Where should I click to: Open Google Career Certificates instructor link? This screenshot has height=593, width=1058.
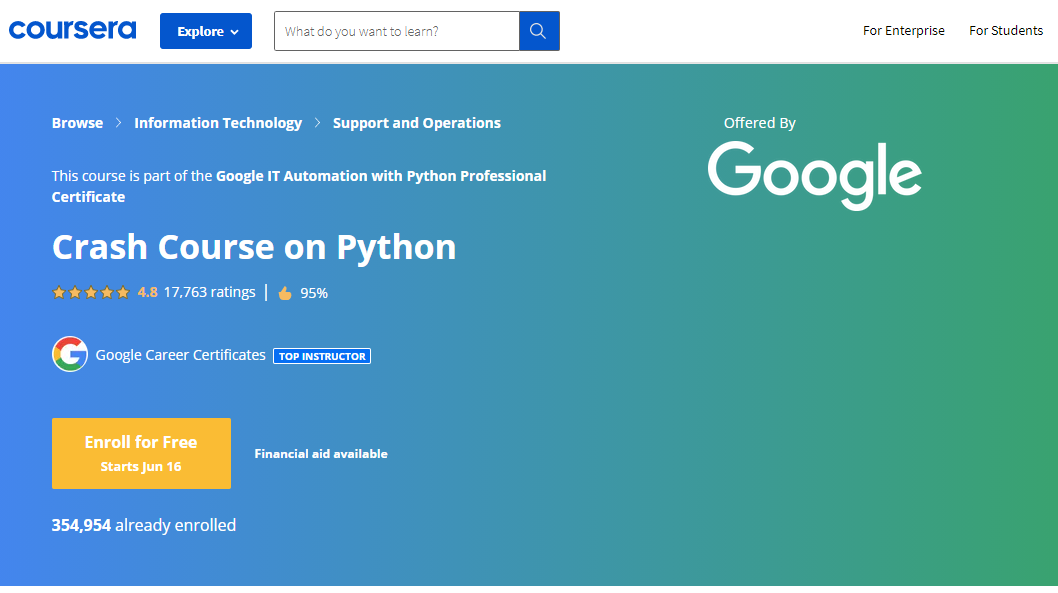click(x=181, y=355)
